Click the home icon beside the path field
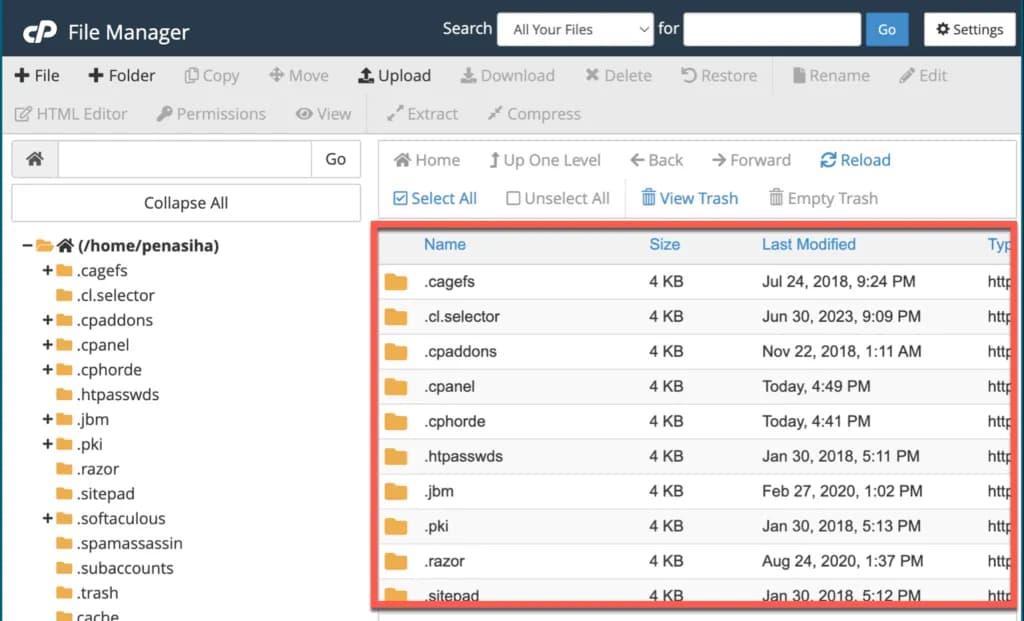This screenshot has width=1024, height=621. 35,159
